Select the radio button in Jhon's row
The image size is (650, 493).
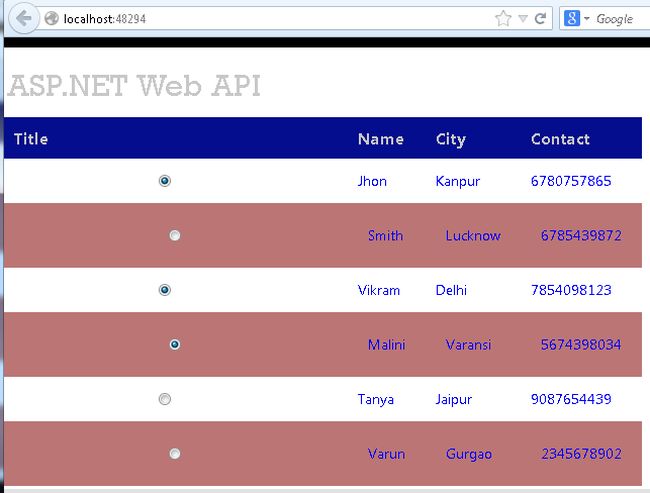165,181
